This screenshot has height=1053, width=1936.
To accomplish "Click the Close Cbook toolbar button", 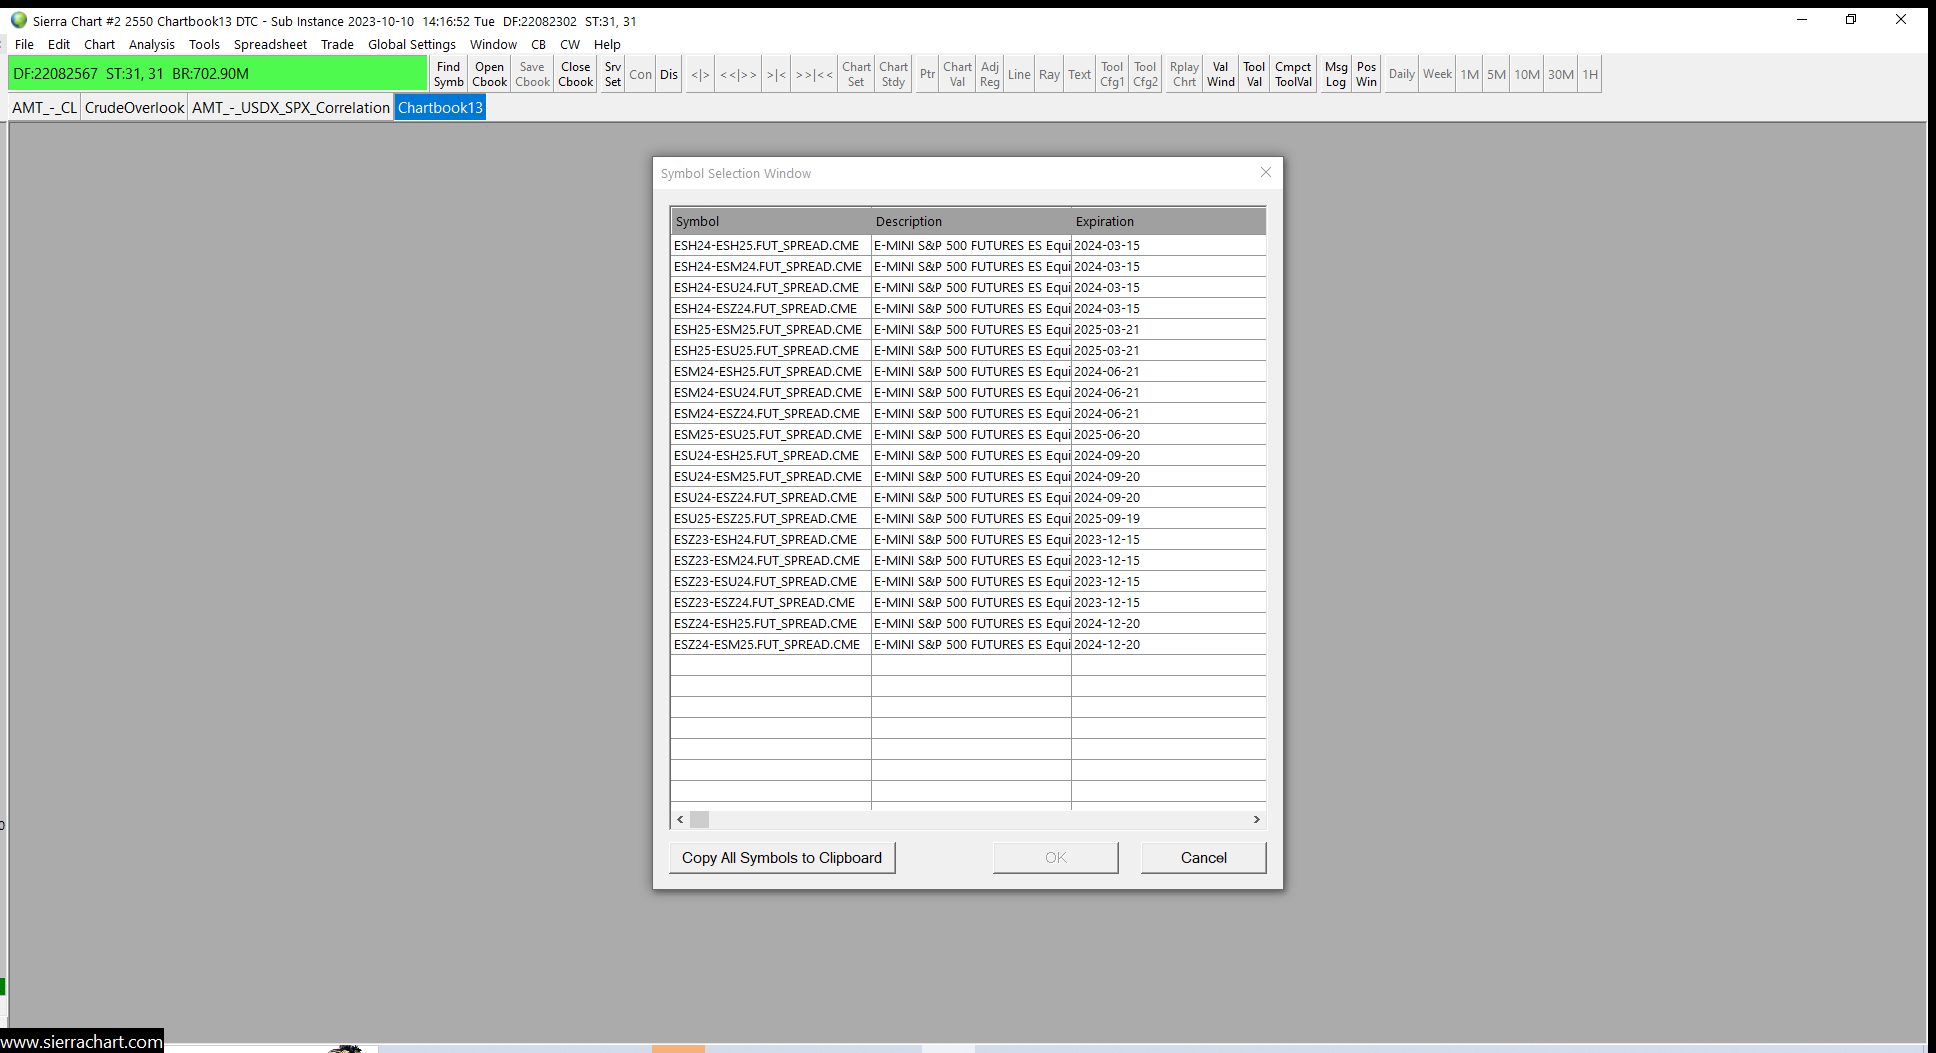I will coord(576,74).
